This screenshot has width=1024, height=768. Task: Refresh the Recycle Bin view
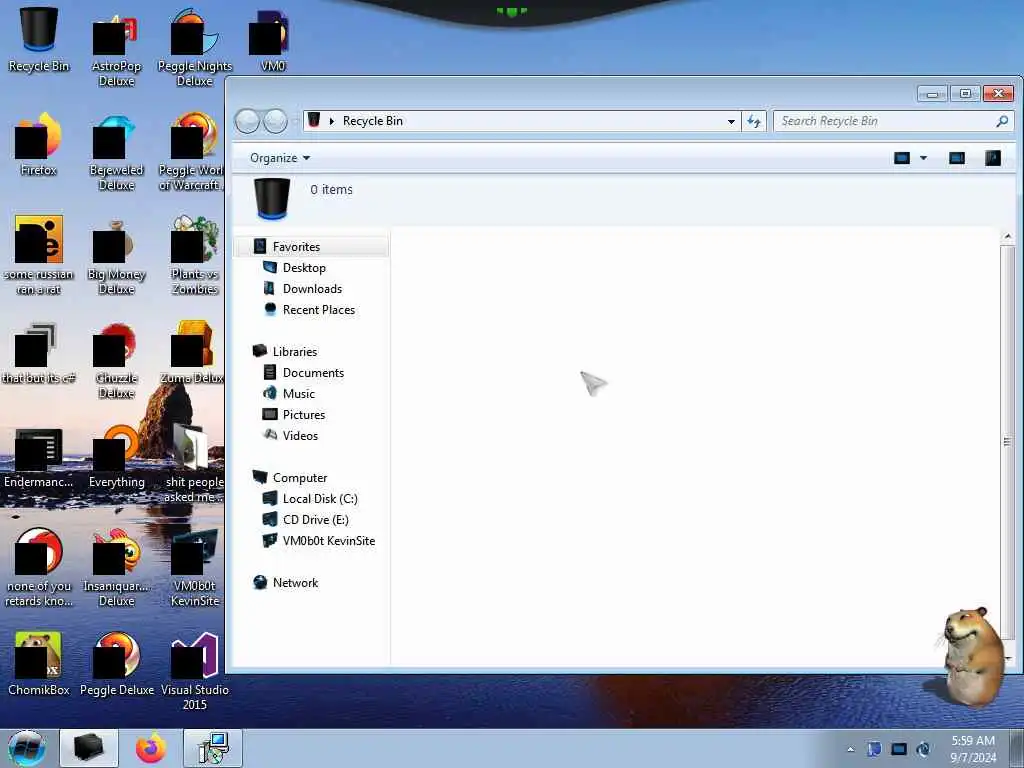click(x=754, y=121)
